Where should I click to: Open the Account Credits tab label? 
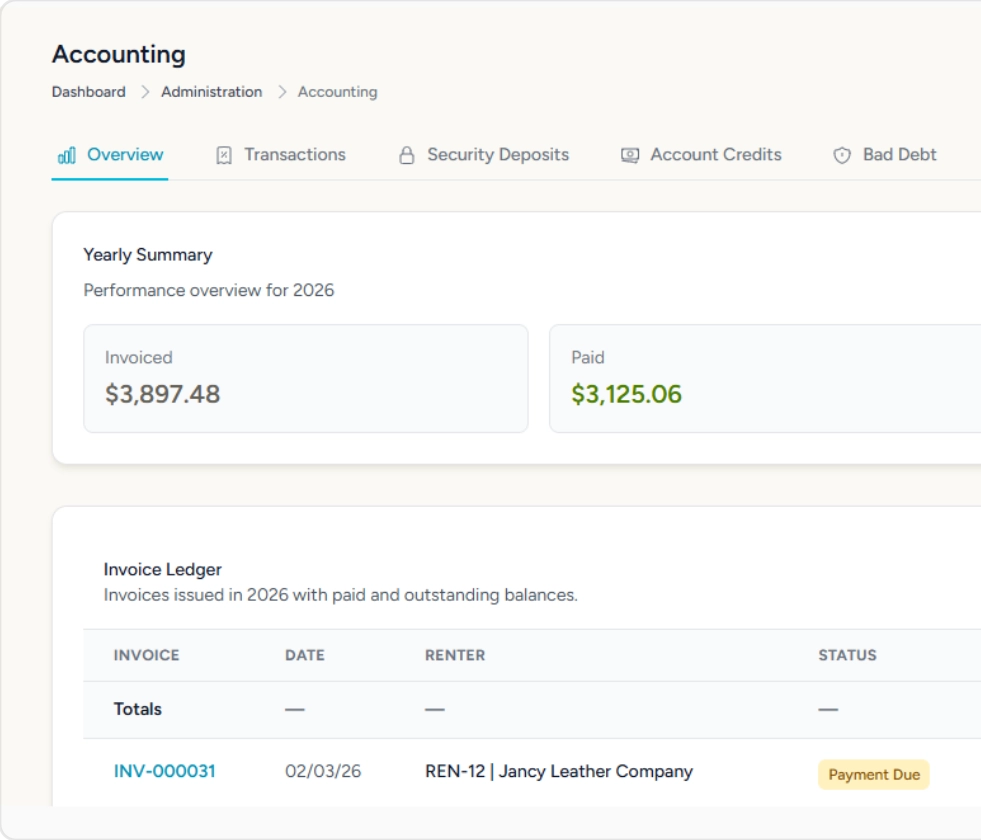[x=715, y=155]
